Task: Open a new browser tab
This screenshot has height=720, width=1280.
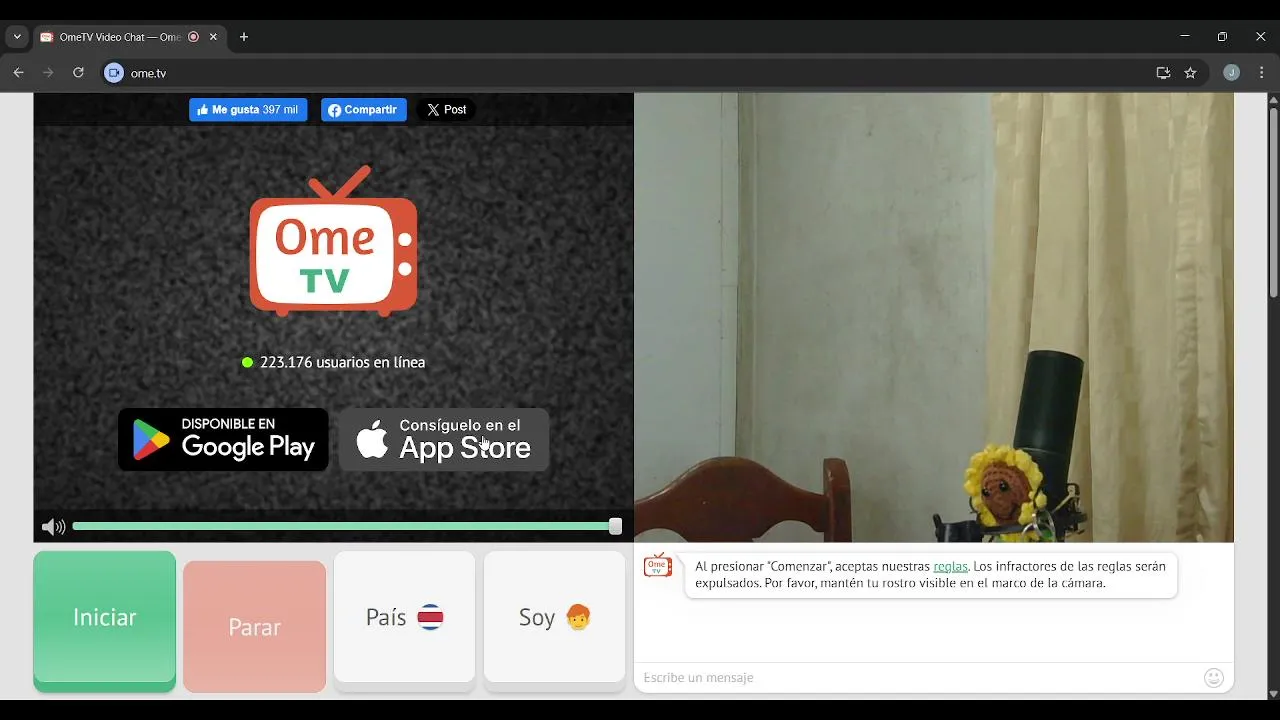Action: 244,37
